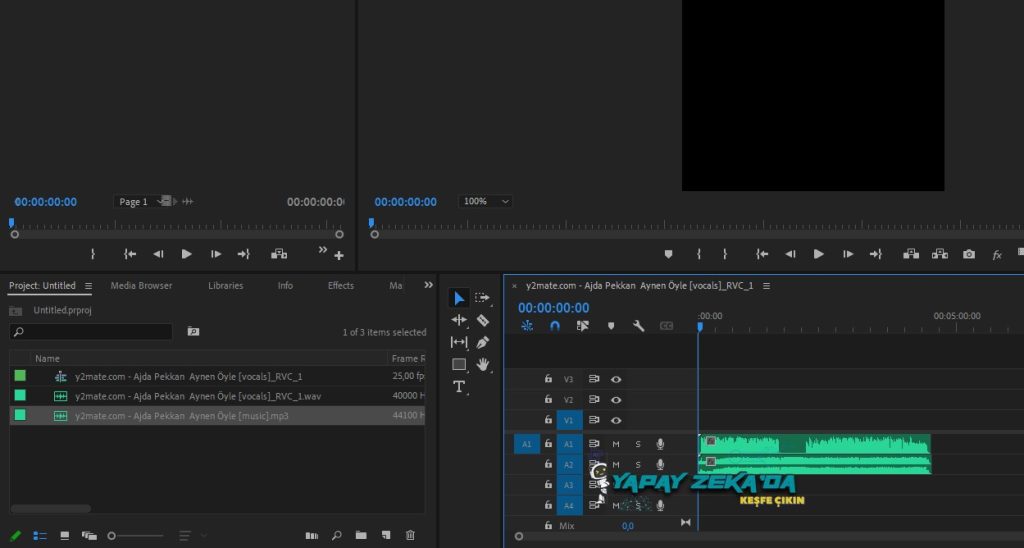Play the Source monitor
The width and height of the screenshot is (1024, 548).
187,254
